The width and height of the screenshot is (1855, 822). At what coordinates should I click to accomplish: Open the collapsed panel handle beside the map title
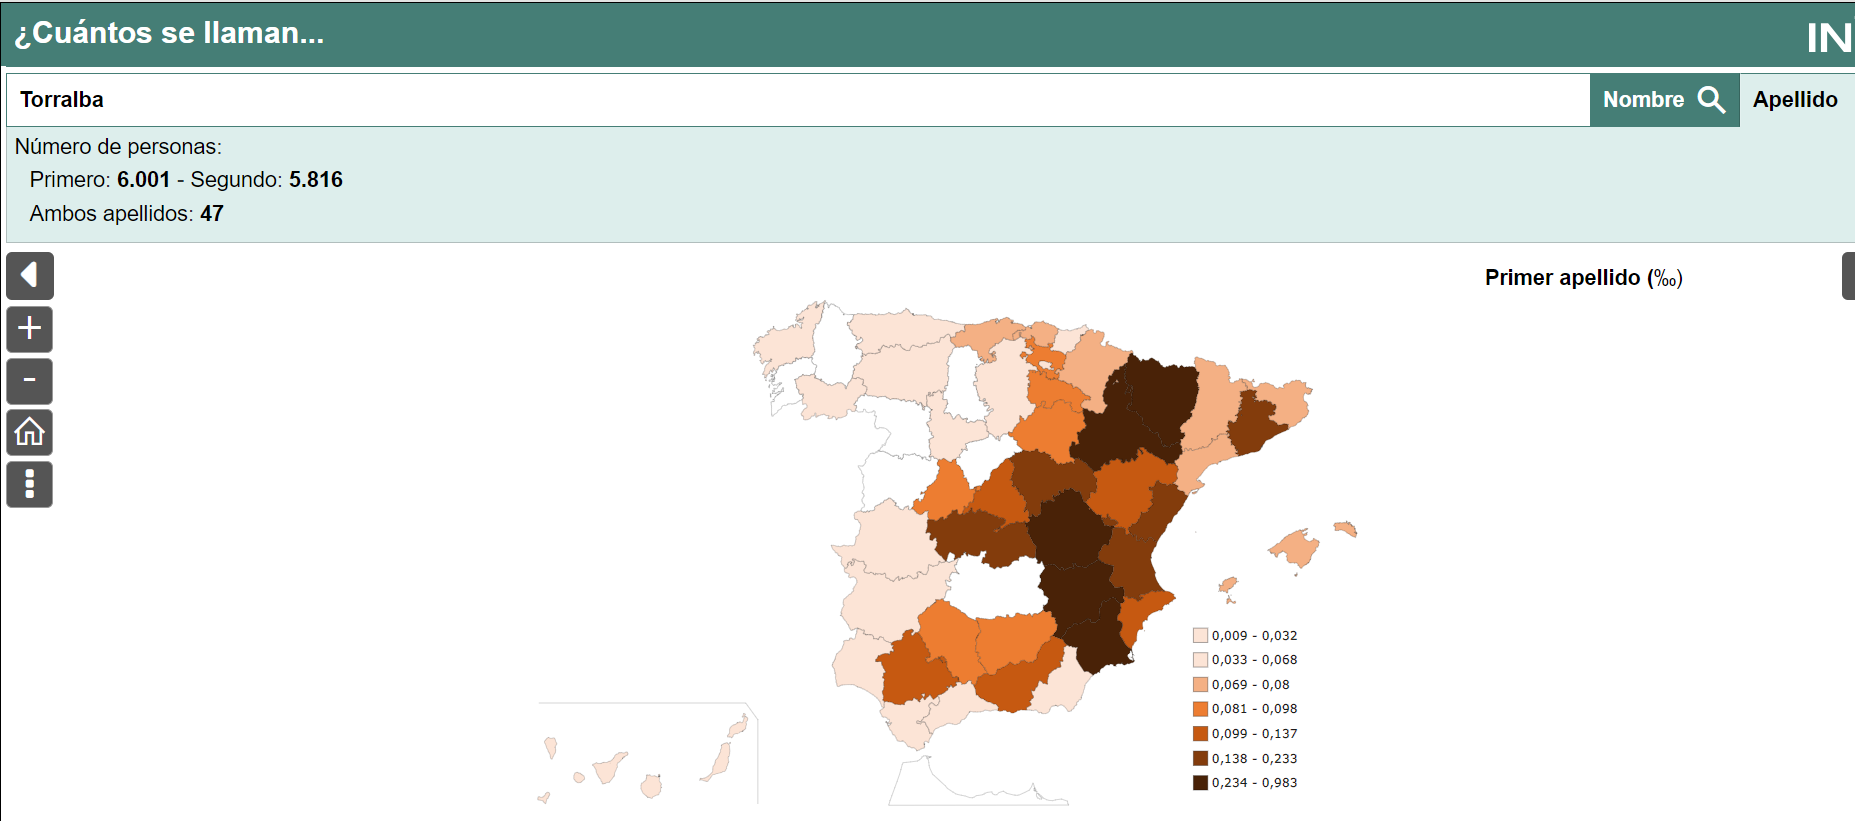(1848, 276)
